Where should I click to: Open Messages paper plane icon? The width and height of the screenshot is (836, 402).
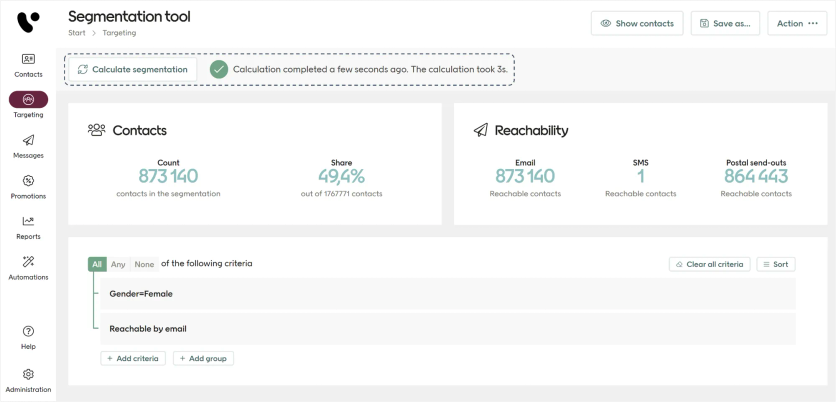[x=28, y=141]
